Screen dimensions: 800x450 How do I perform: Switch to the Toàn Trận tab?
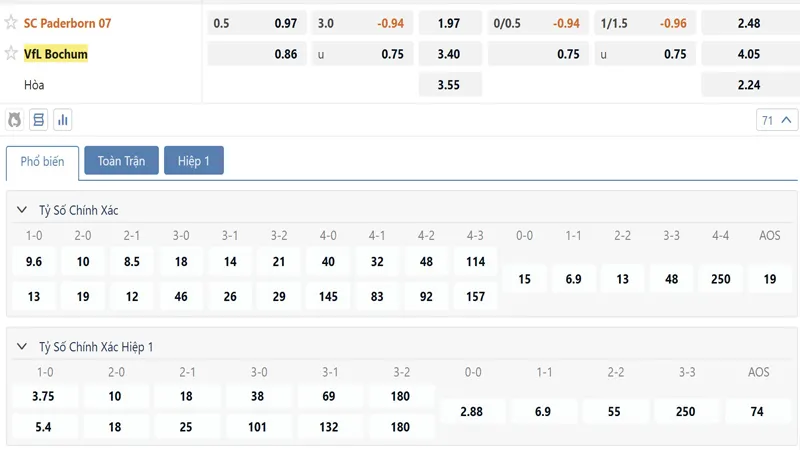[x=121, y=161]
